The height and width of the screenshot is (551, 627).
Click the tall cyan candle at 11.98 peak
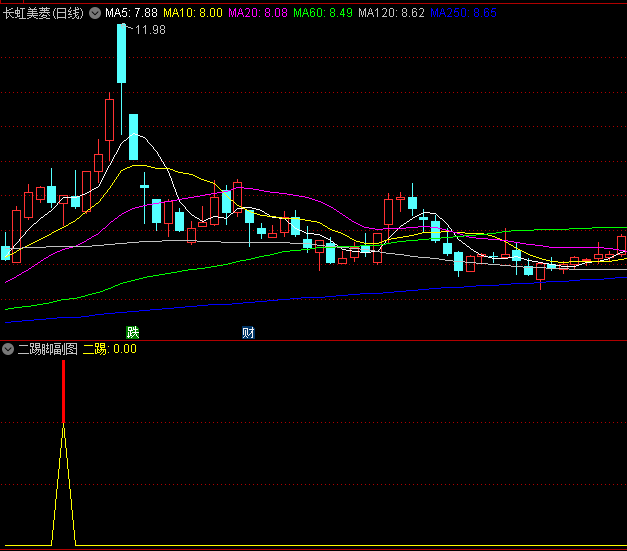(x=122, y=53)
